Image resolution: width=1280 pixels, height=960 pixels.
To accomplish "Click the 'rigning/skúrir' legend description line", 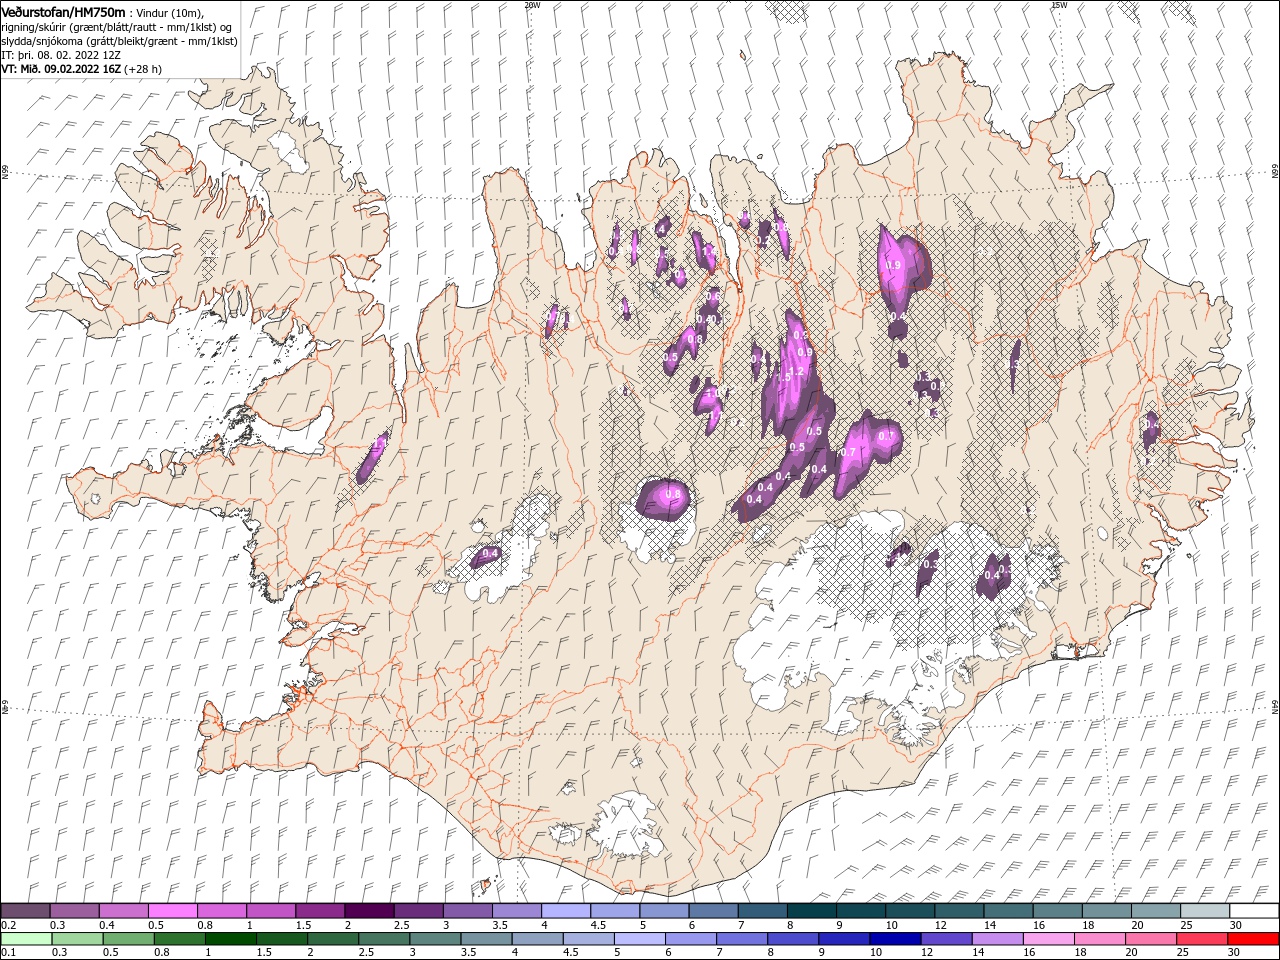I will point(117,27).
